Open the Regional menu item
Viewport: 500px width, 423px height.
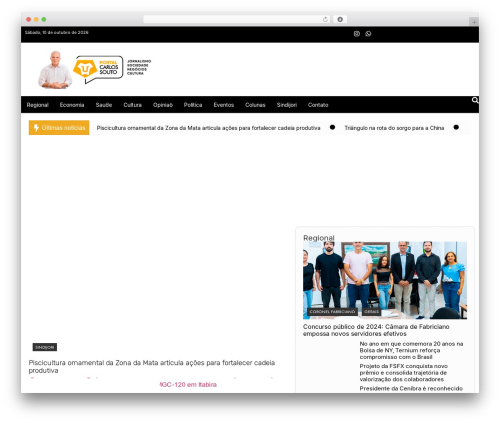click(x=38, y=105)
